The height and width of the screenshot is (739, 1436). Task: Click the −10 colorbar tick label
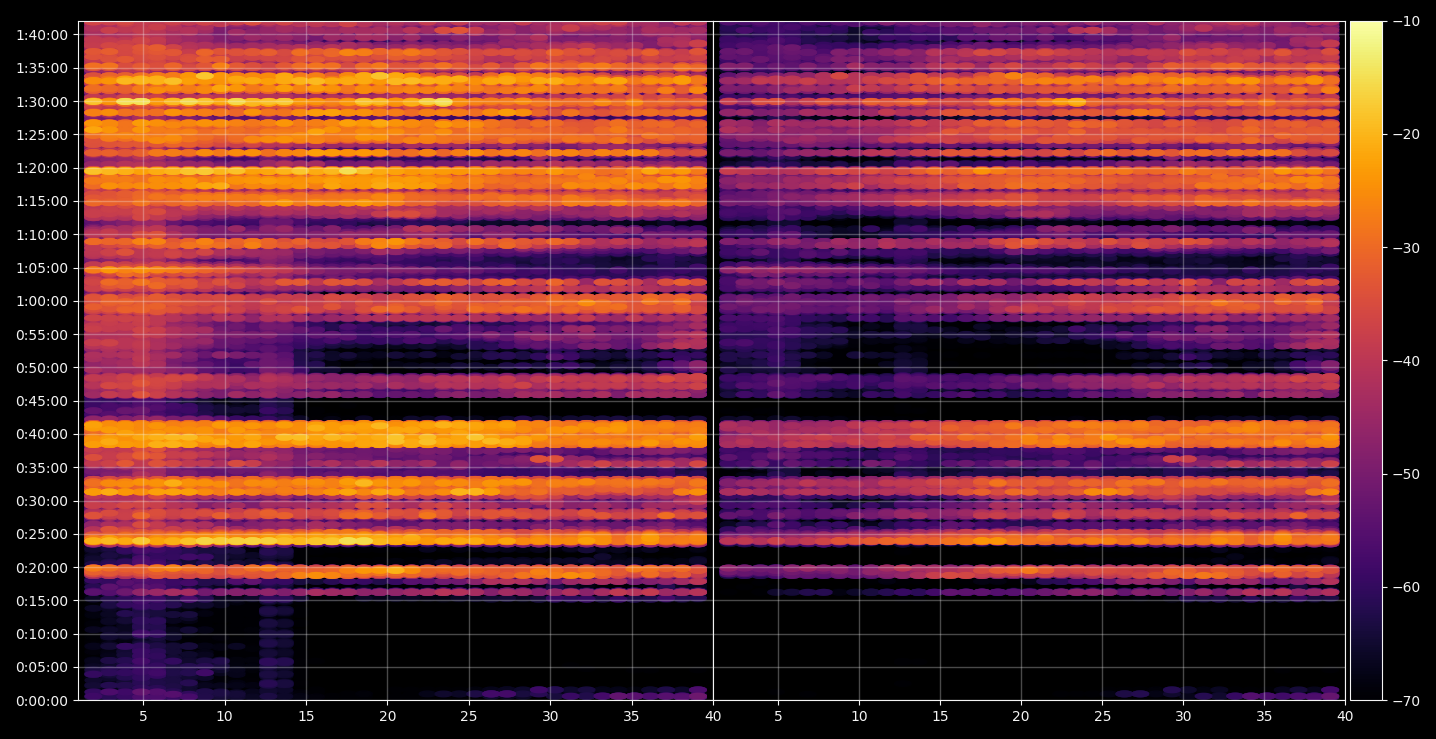pos(1406,22)
